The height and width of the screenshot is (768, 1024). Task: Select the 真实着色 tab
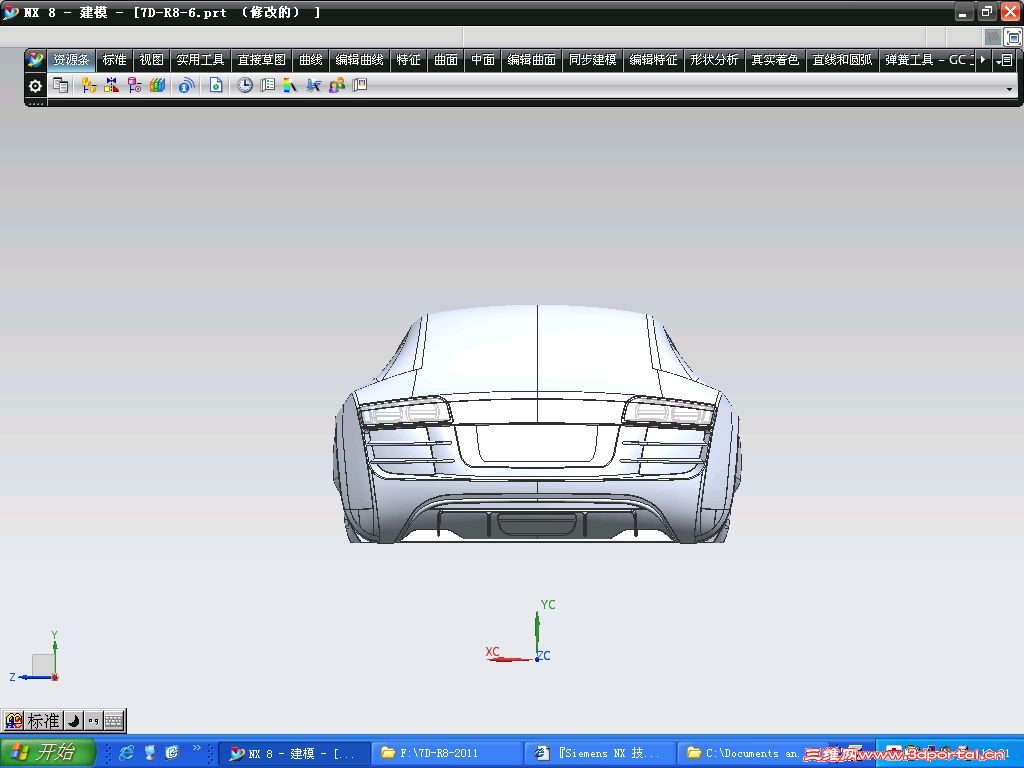coord(775,60)
